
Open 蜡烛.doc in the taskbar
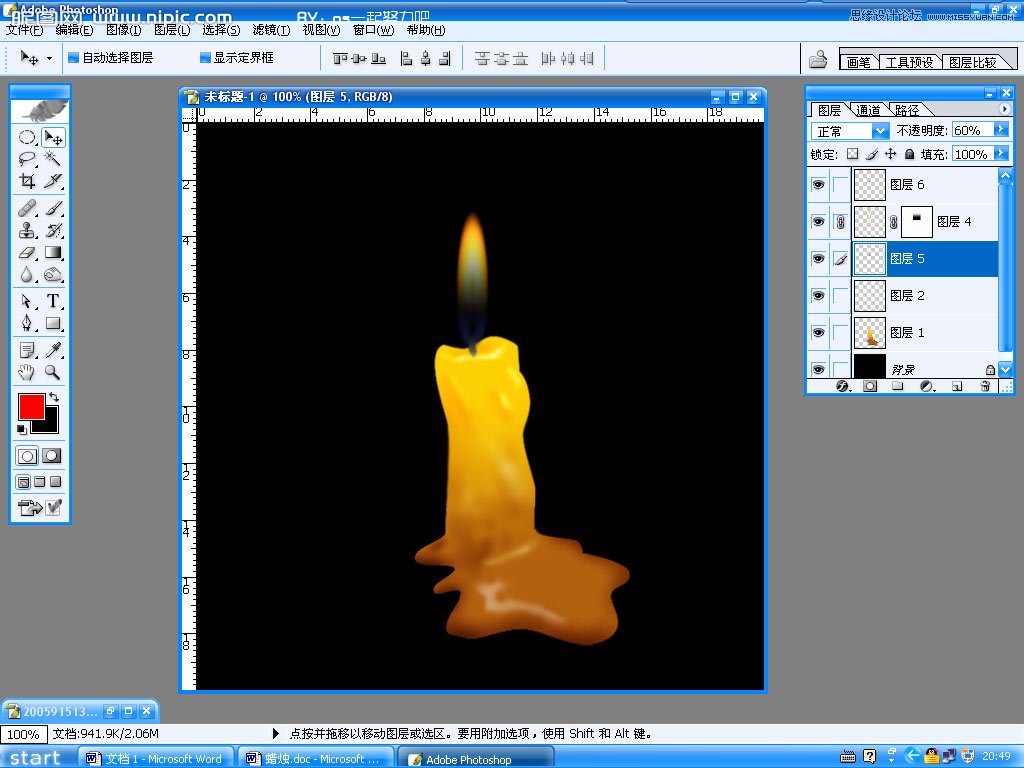[315, 759]
